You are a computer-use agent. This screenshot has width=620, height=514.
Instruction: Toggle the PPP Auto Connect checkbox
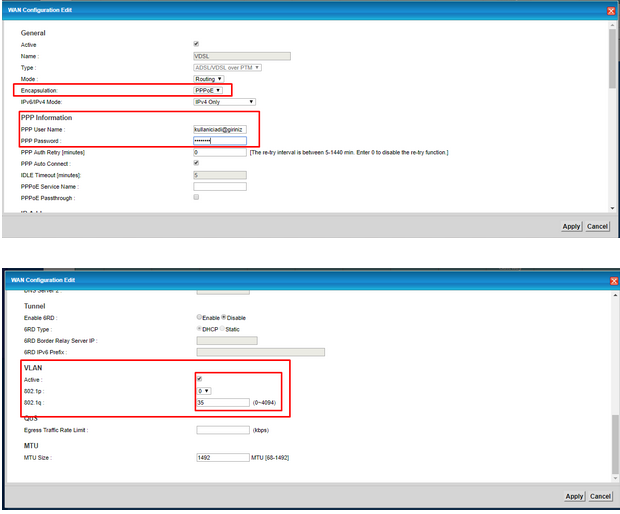click(196, 163)
